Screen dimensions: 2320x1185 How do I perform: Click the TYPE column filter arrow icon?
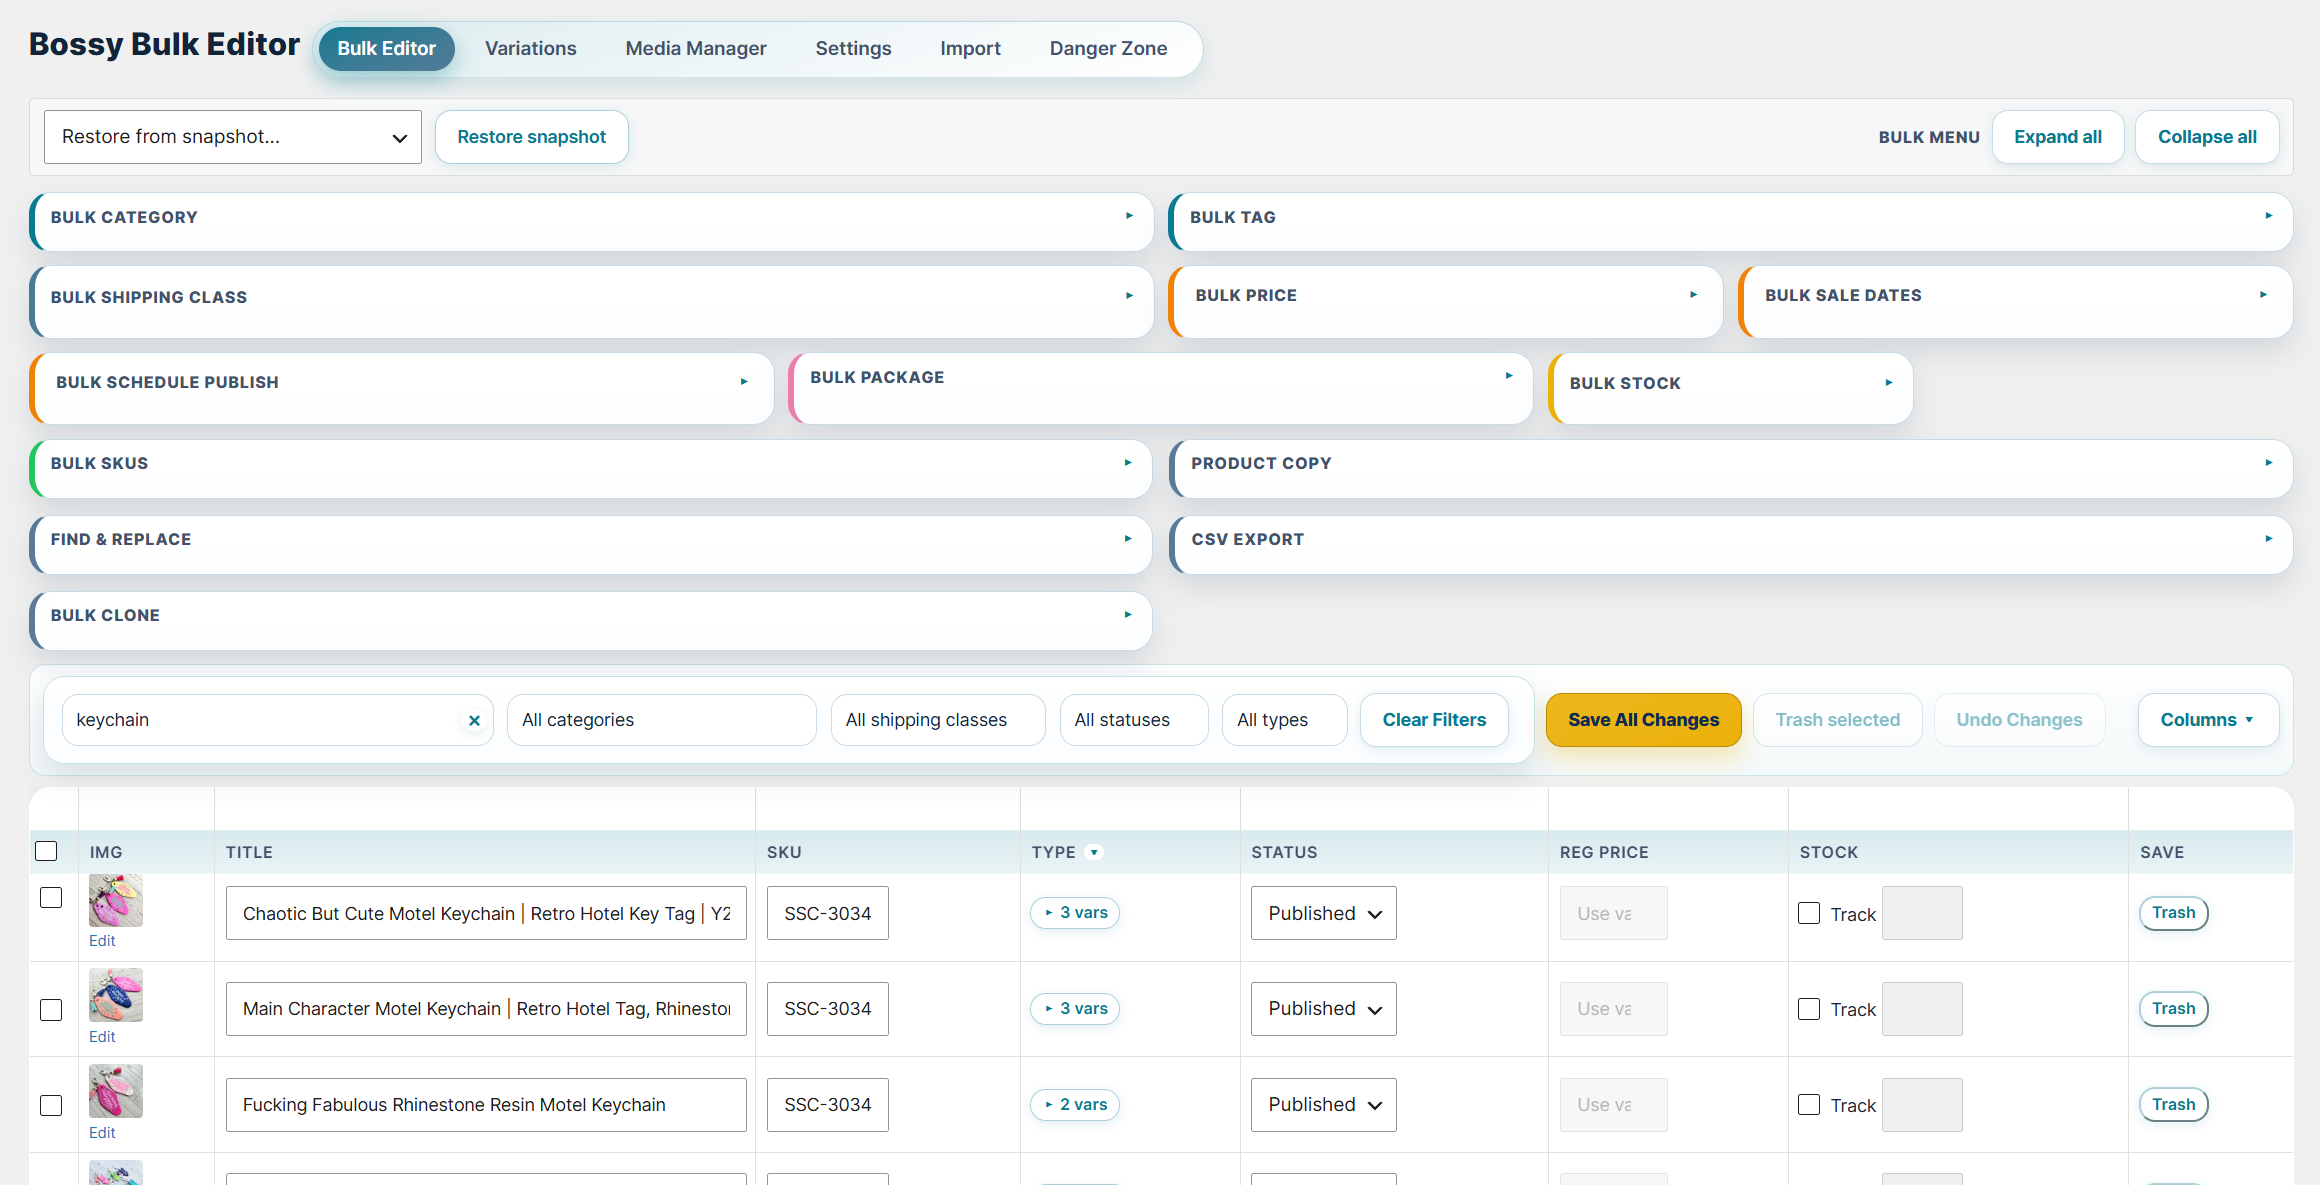point(1094,852)
